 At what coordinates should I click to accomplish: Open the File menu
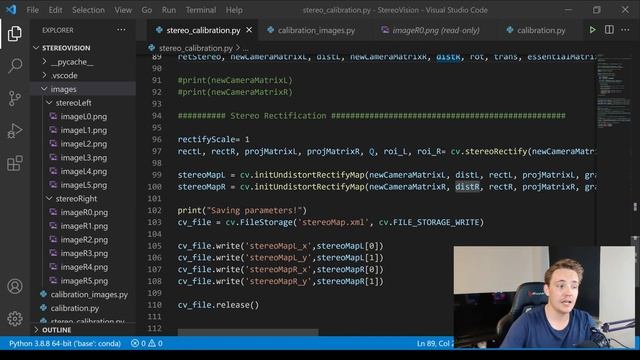coord(32,10)
